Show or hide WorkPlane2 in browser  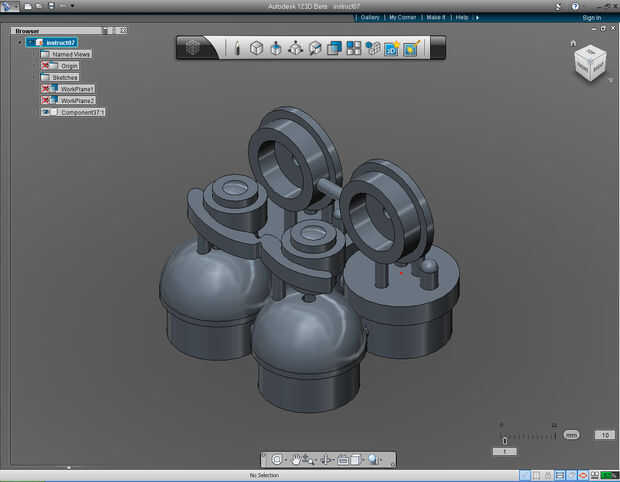pos(46,101)
